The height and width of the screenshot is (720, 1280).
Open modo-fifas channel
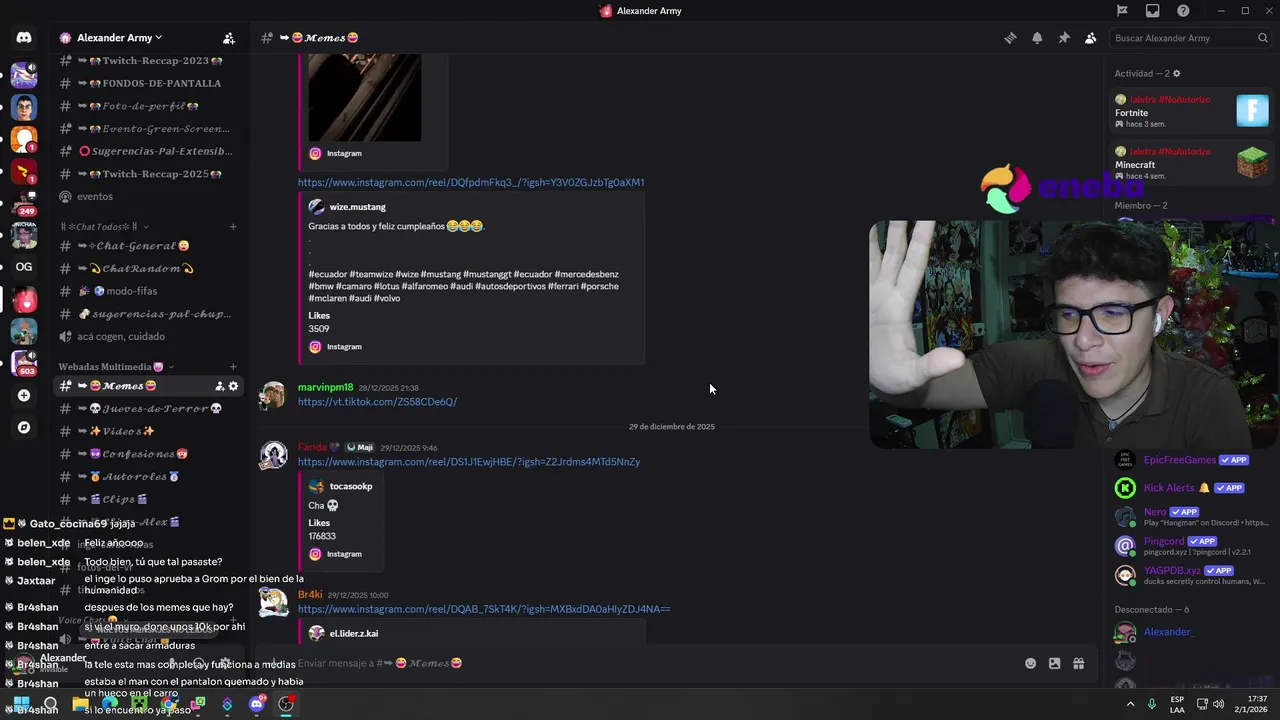[148, 291]
